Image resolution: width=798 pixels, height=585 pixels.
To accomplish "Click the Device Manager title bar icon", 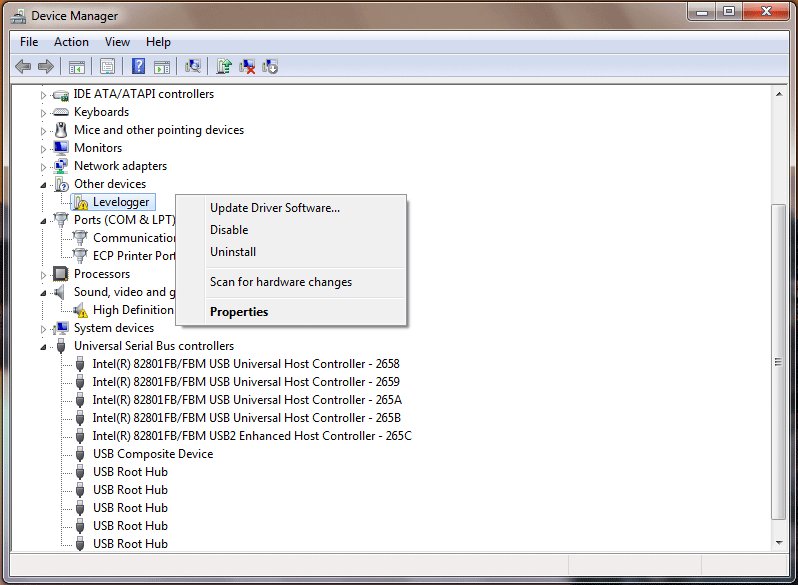I will [18, 16].
